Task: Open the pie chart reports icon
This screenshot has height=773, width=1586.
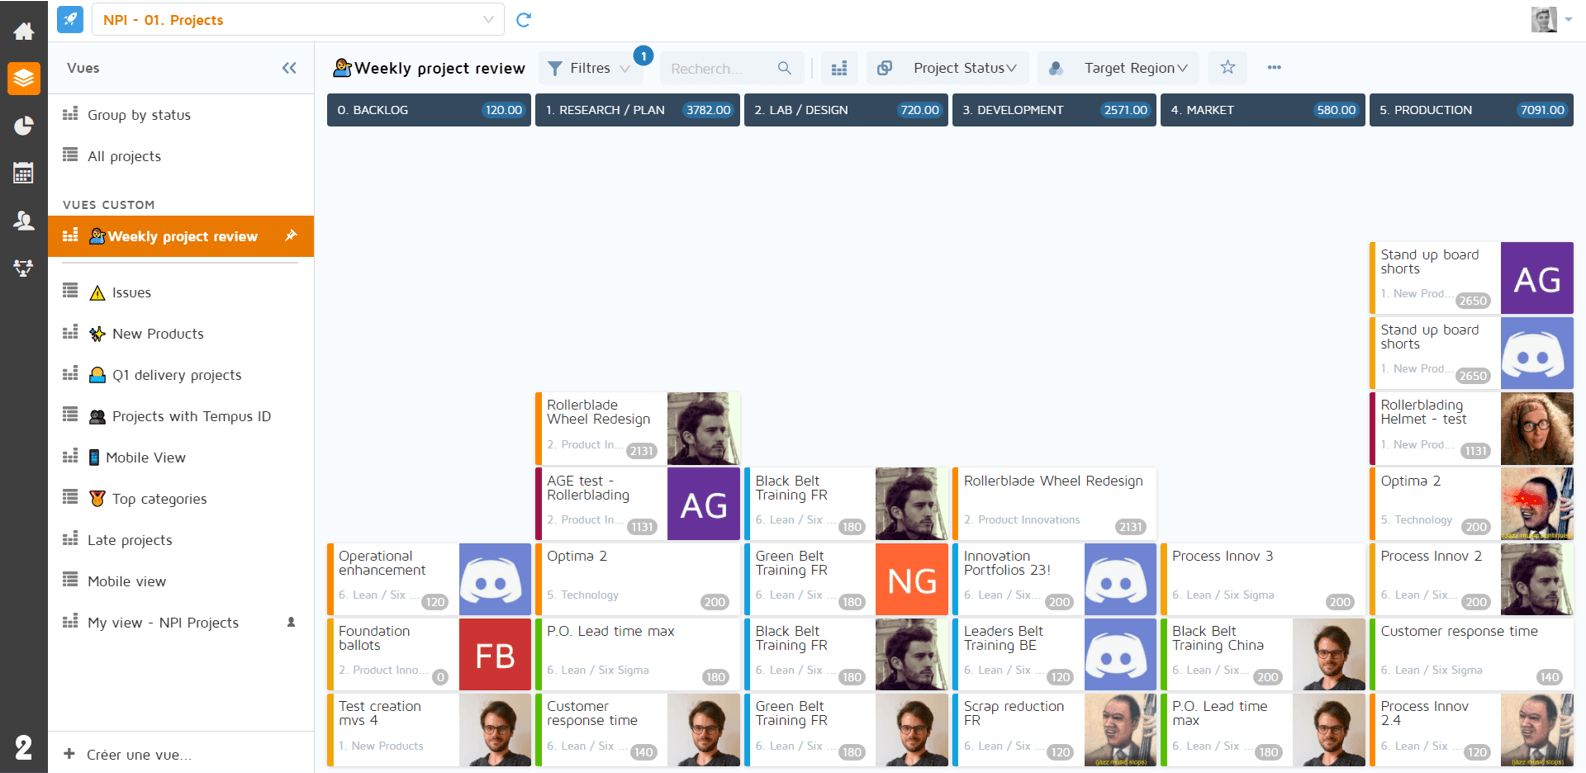Action: [23, 126]
